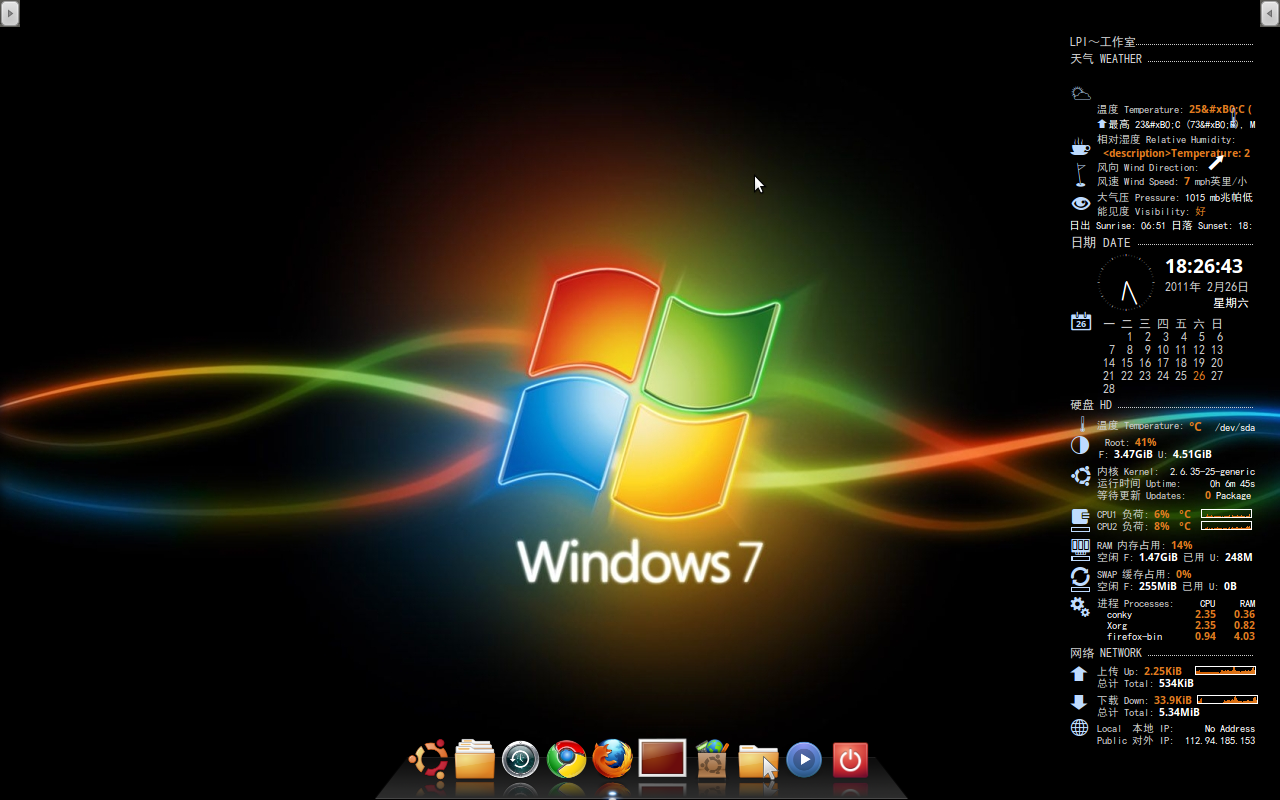Screen dimensions: 1280x800
Task: Click the Xorg process row
Action: [1180, 626]
